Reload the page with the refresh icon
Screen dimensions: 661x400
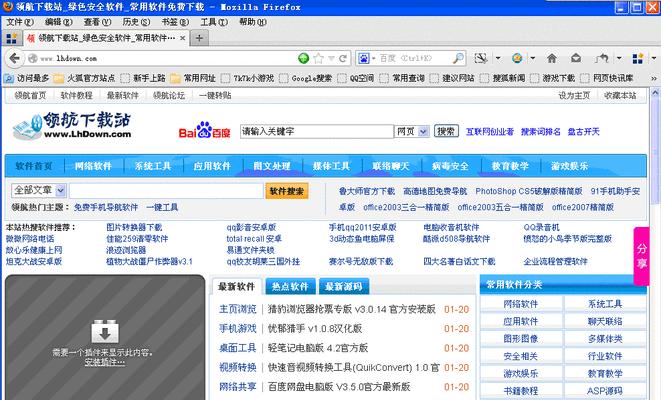[343, 59]
